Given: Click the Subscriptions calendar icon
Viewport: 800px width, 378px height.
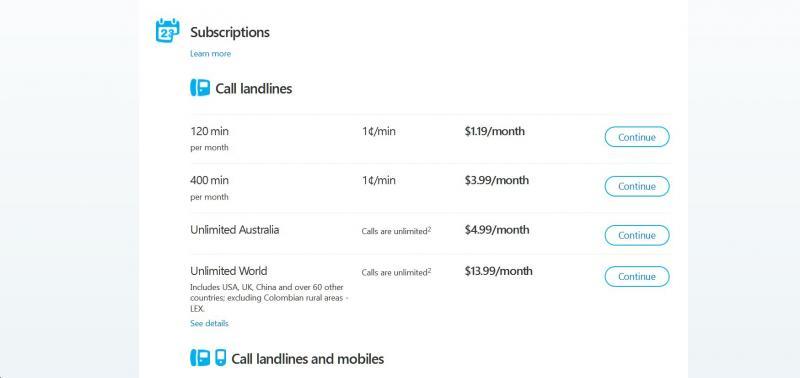Looking at the screenshot, I should (x=167, y=31).
